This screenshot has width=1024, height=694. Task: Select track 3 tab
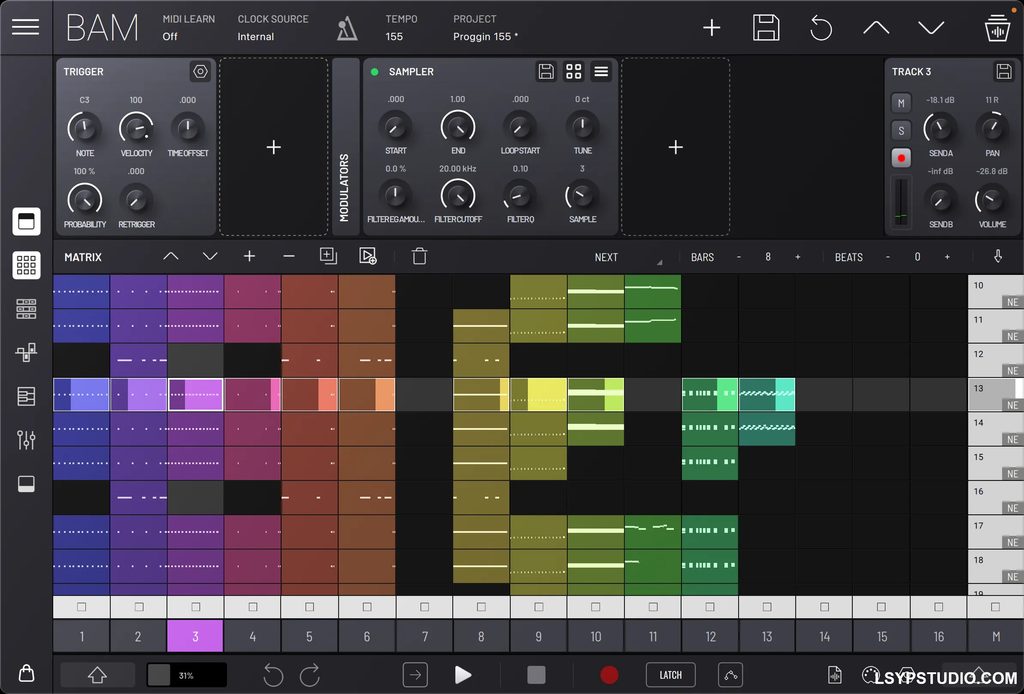point(195,636)
